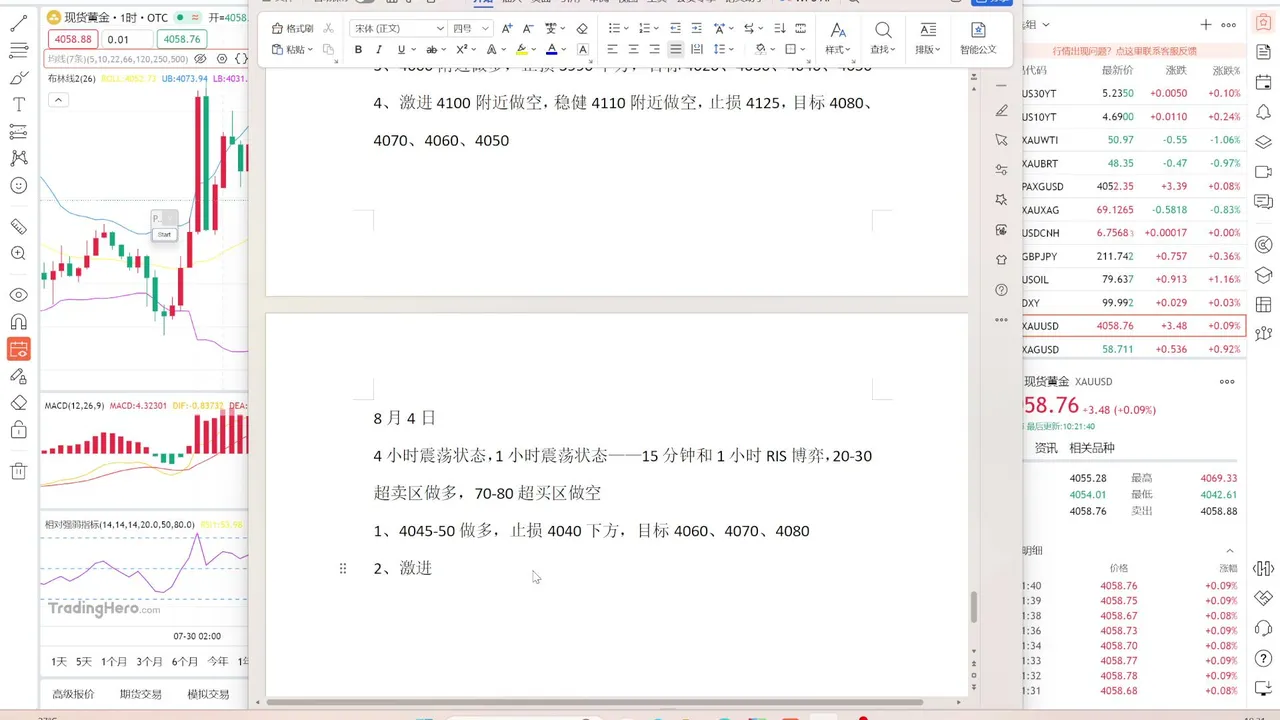Click the sliders settings icon in document side panel
1280x720 pixels.
pos(1002,170)
